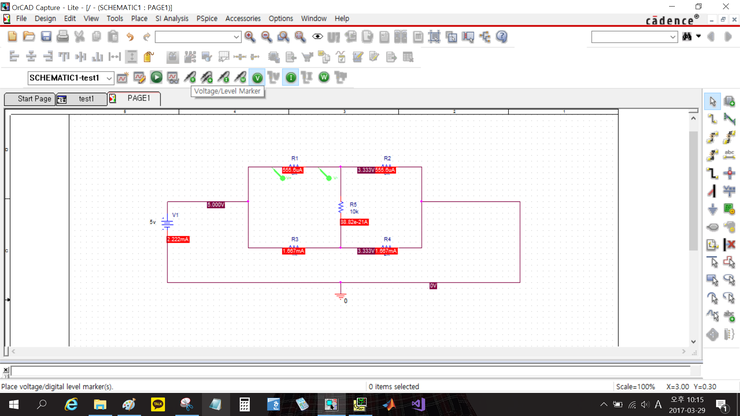Click the Voltage/Level Marker tool
The height and width of the screenshot is (416, 740).
point(190,77)
